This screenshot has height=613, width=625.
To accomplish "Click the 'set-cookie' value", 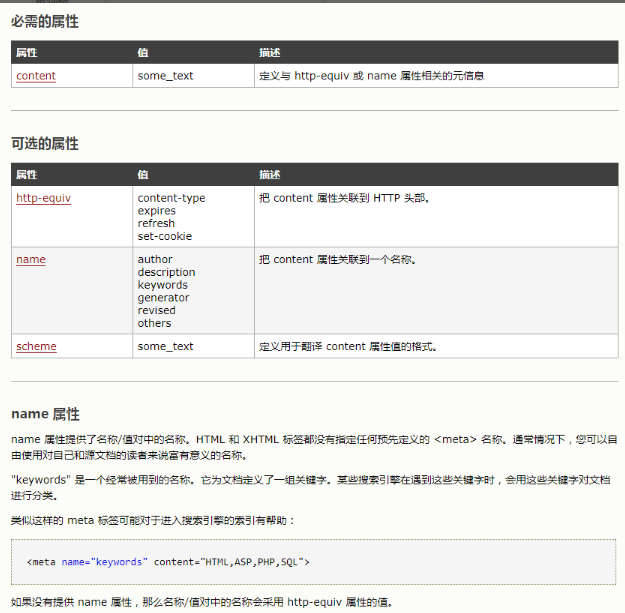I will [x=165, y=236].
